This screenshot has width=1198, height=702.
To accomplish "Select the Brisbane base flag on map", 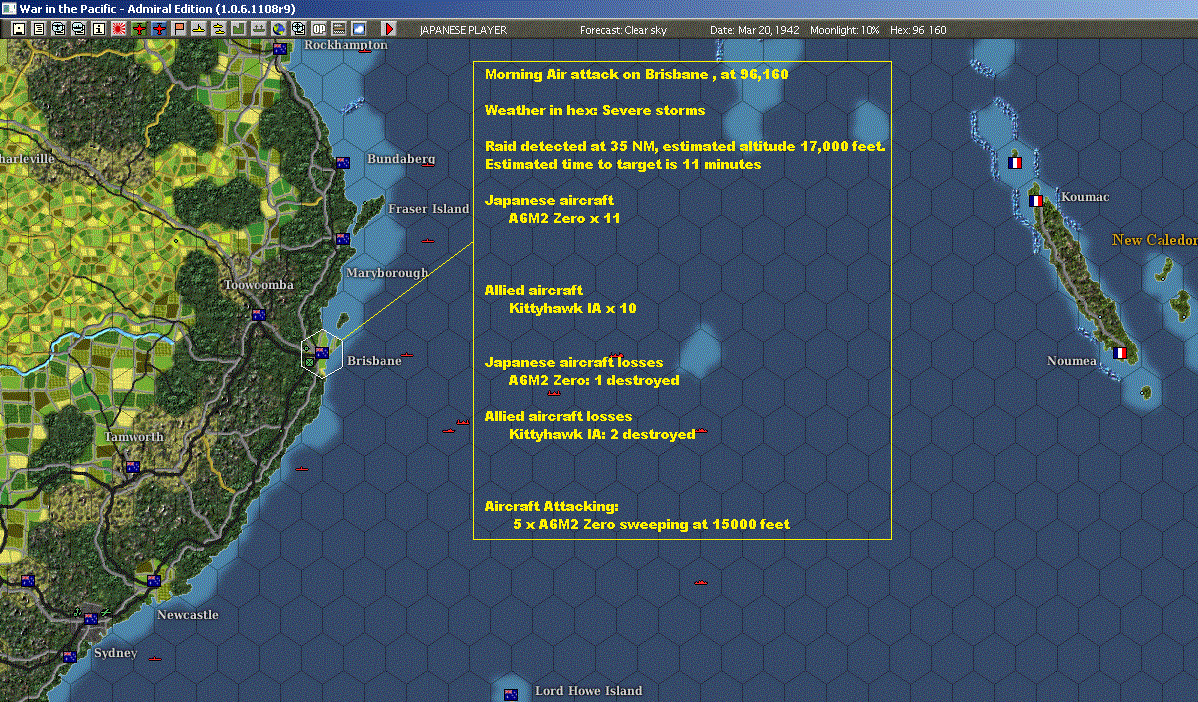I will pyautogui.click(x=322, y=353).
